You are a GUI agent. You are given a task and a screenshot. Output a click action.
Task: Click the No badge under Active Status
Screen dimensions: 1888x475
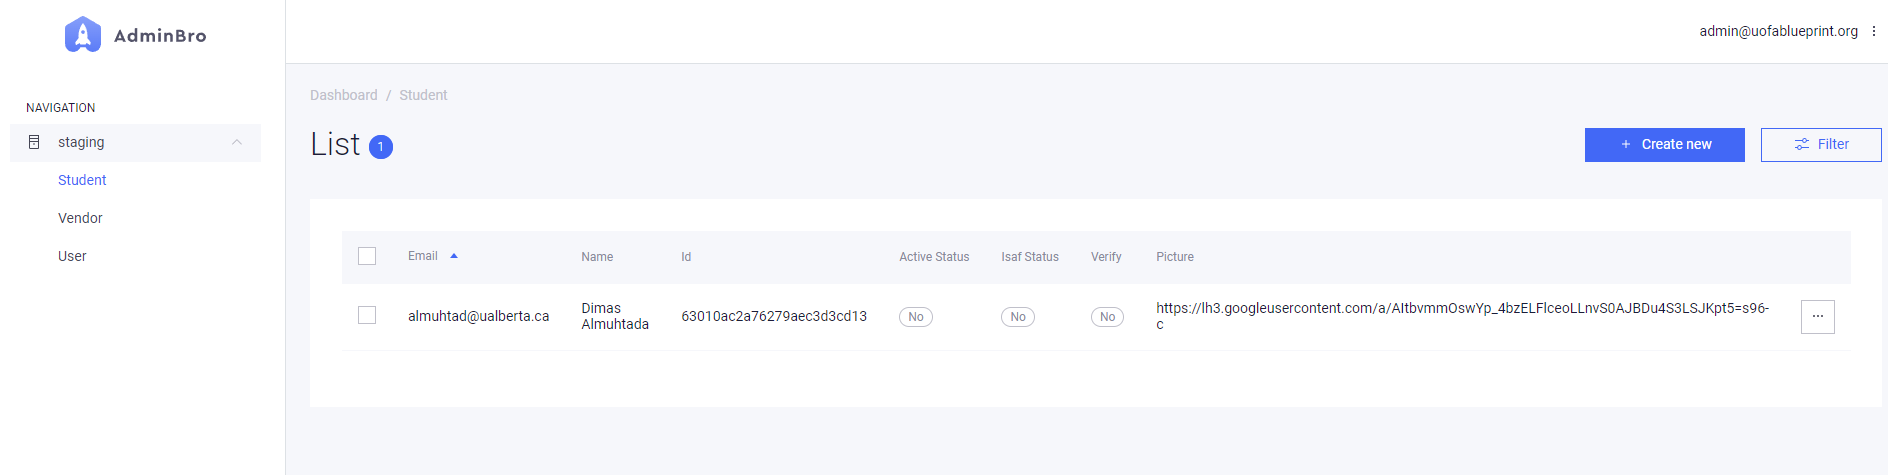pos(916,317)
